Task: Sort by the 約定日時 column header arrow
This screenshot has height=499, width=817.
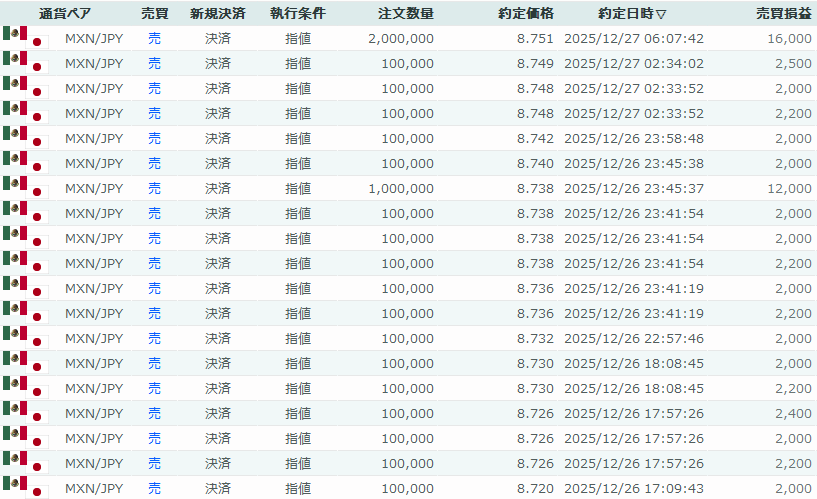Action: point(661,14)
